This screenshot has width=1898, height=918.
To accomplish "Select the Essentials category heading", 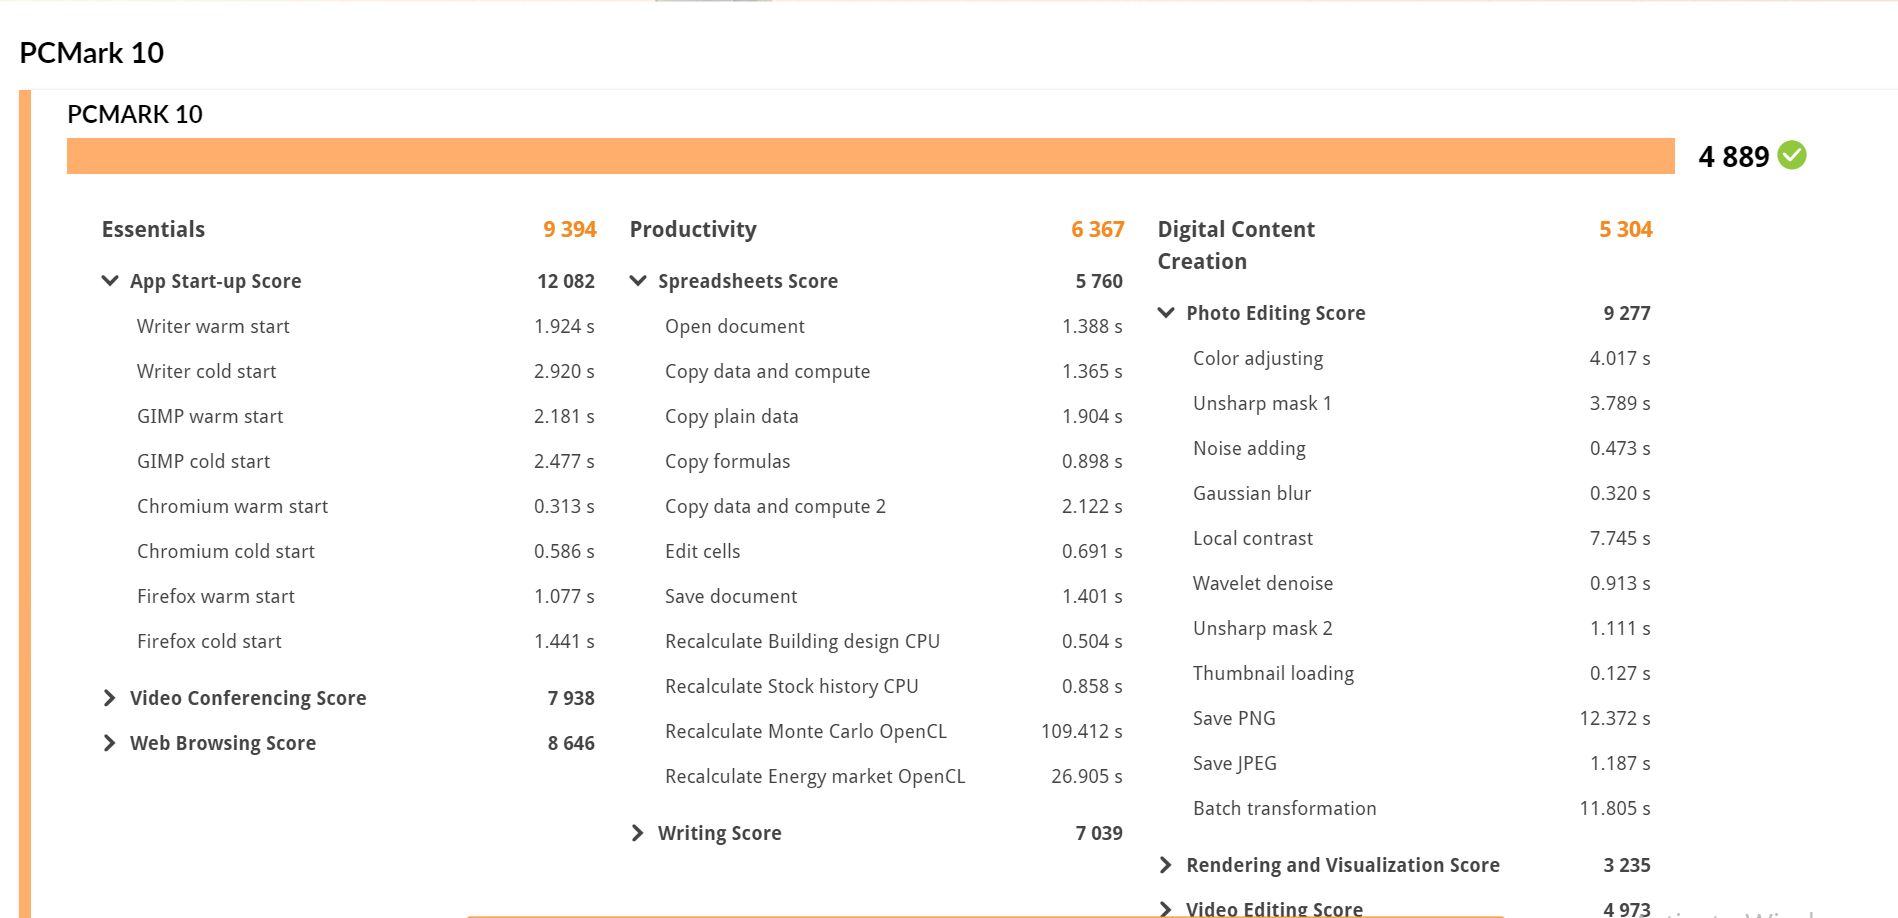I will [x=153, y=229].
